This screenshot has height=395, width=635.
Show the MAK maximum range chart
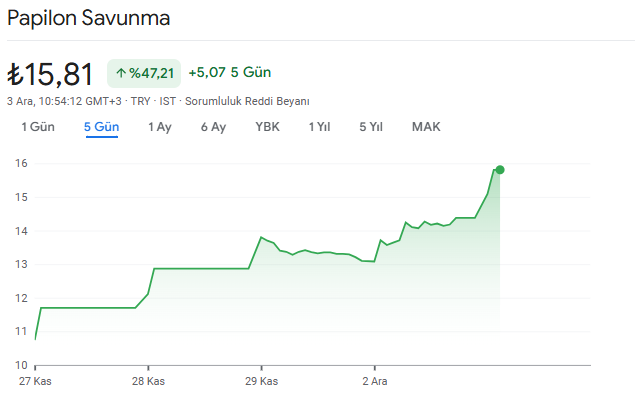(x=426, y=127)
